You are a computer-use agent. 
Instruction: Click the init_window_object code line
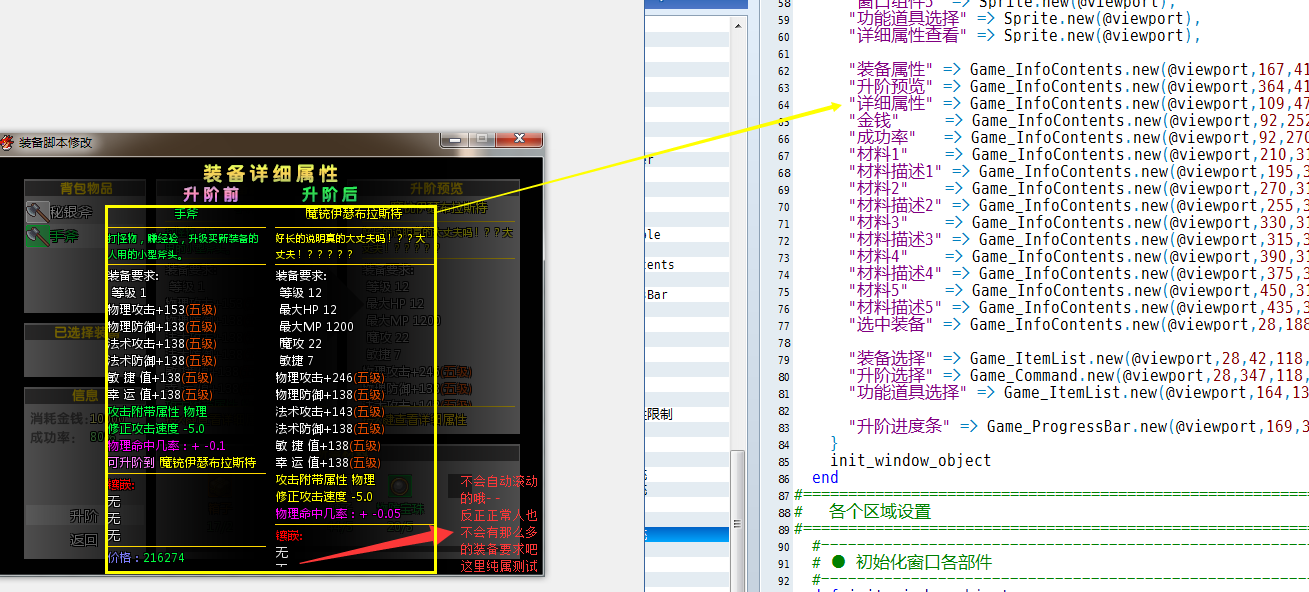(910, 460)
